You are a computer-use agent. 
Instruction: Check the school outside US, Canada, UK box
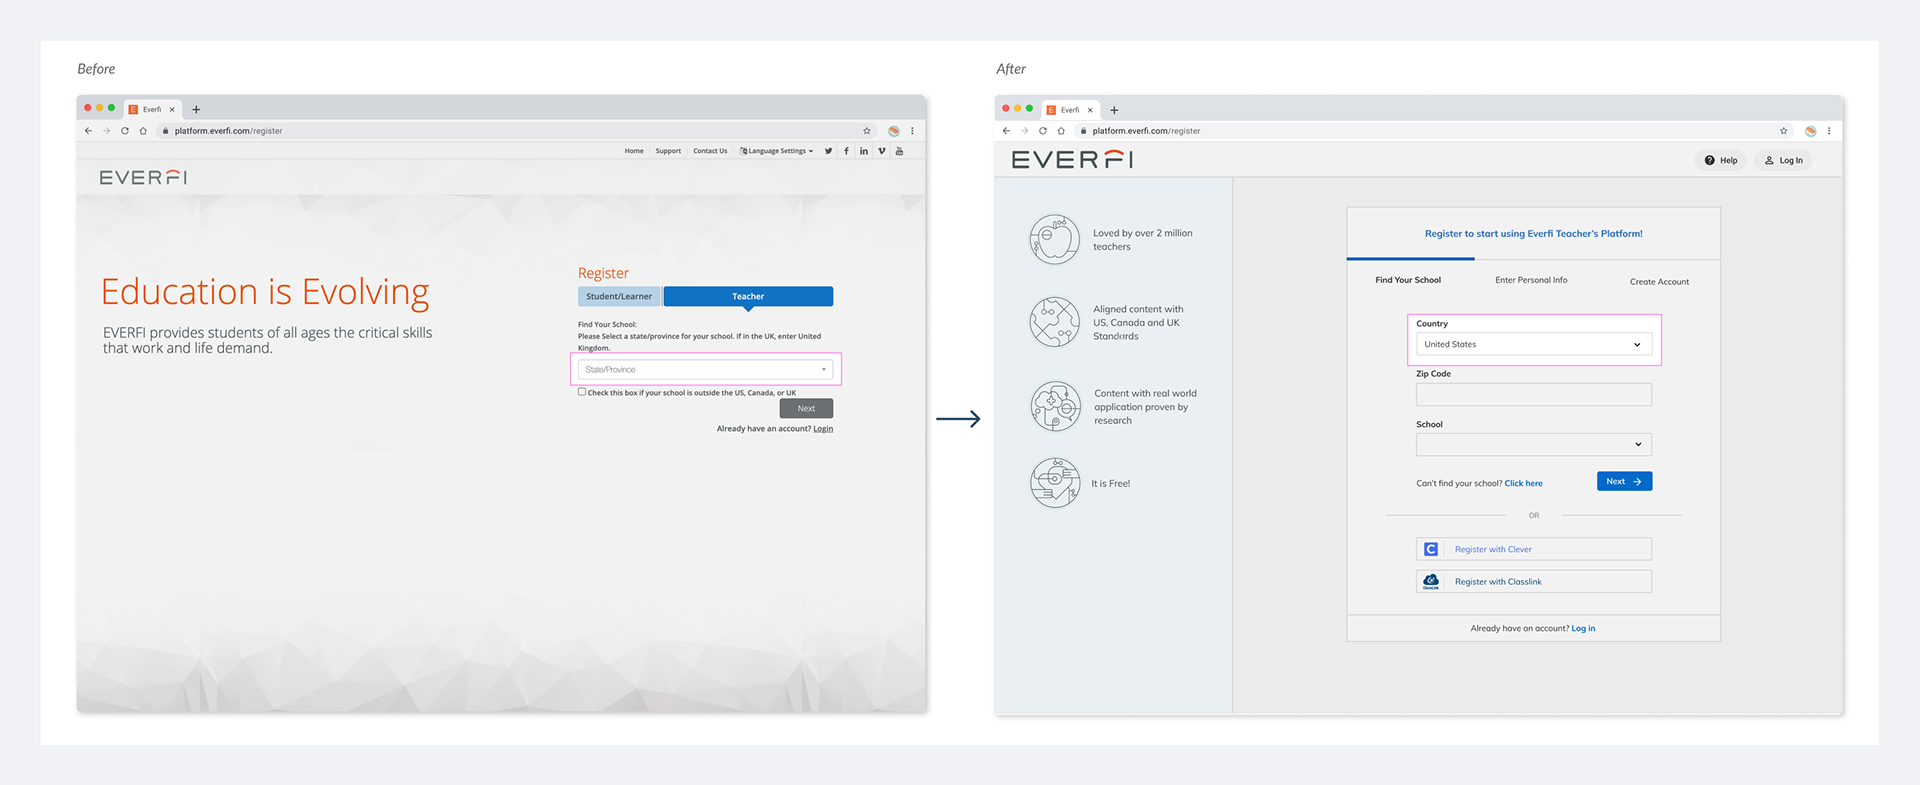point(582,392)
